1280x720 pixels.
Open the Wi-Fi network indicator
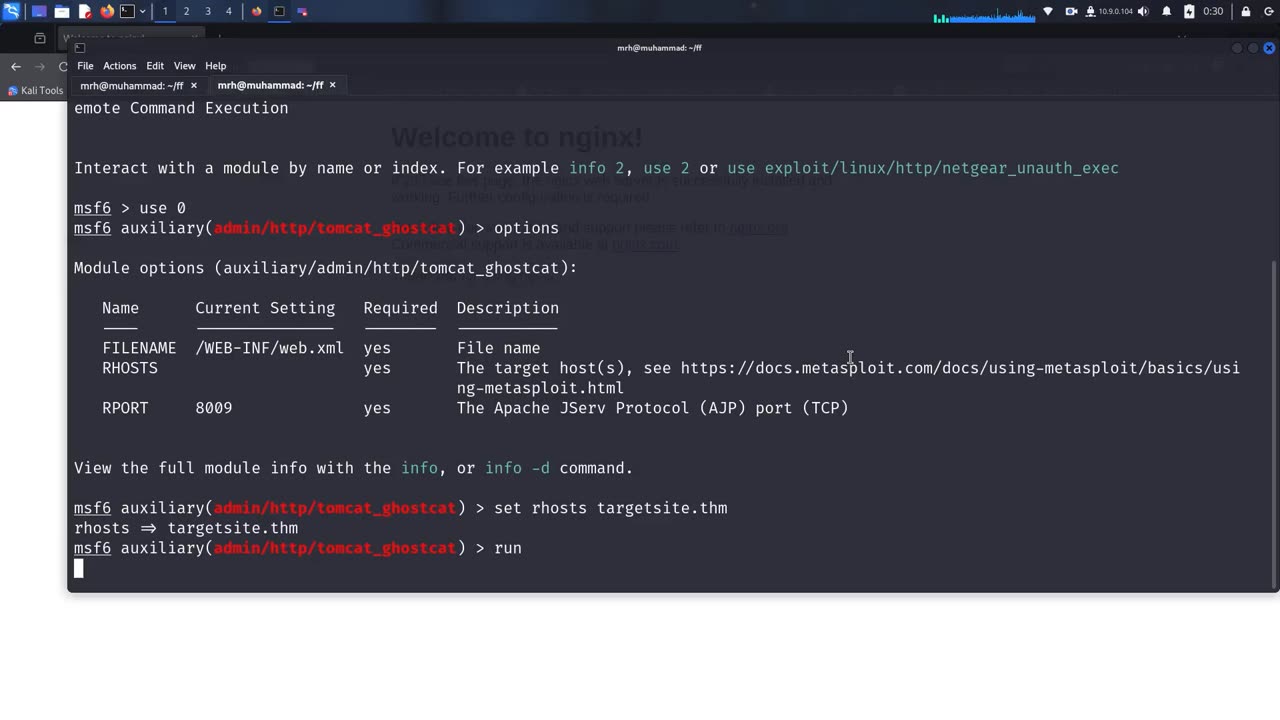point(1048,11)
